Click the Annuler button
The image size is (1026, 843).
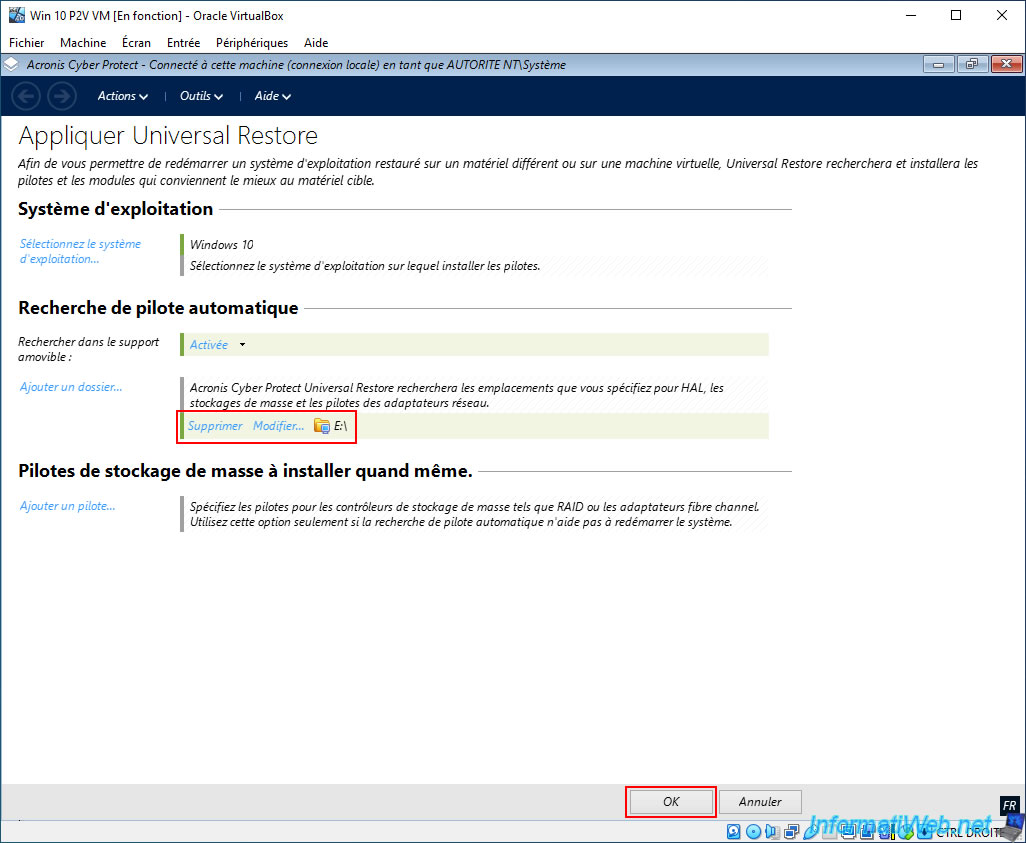tap(760, 802)
